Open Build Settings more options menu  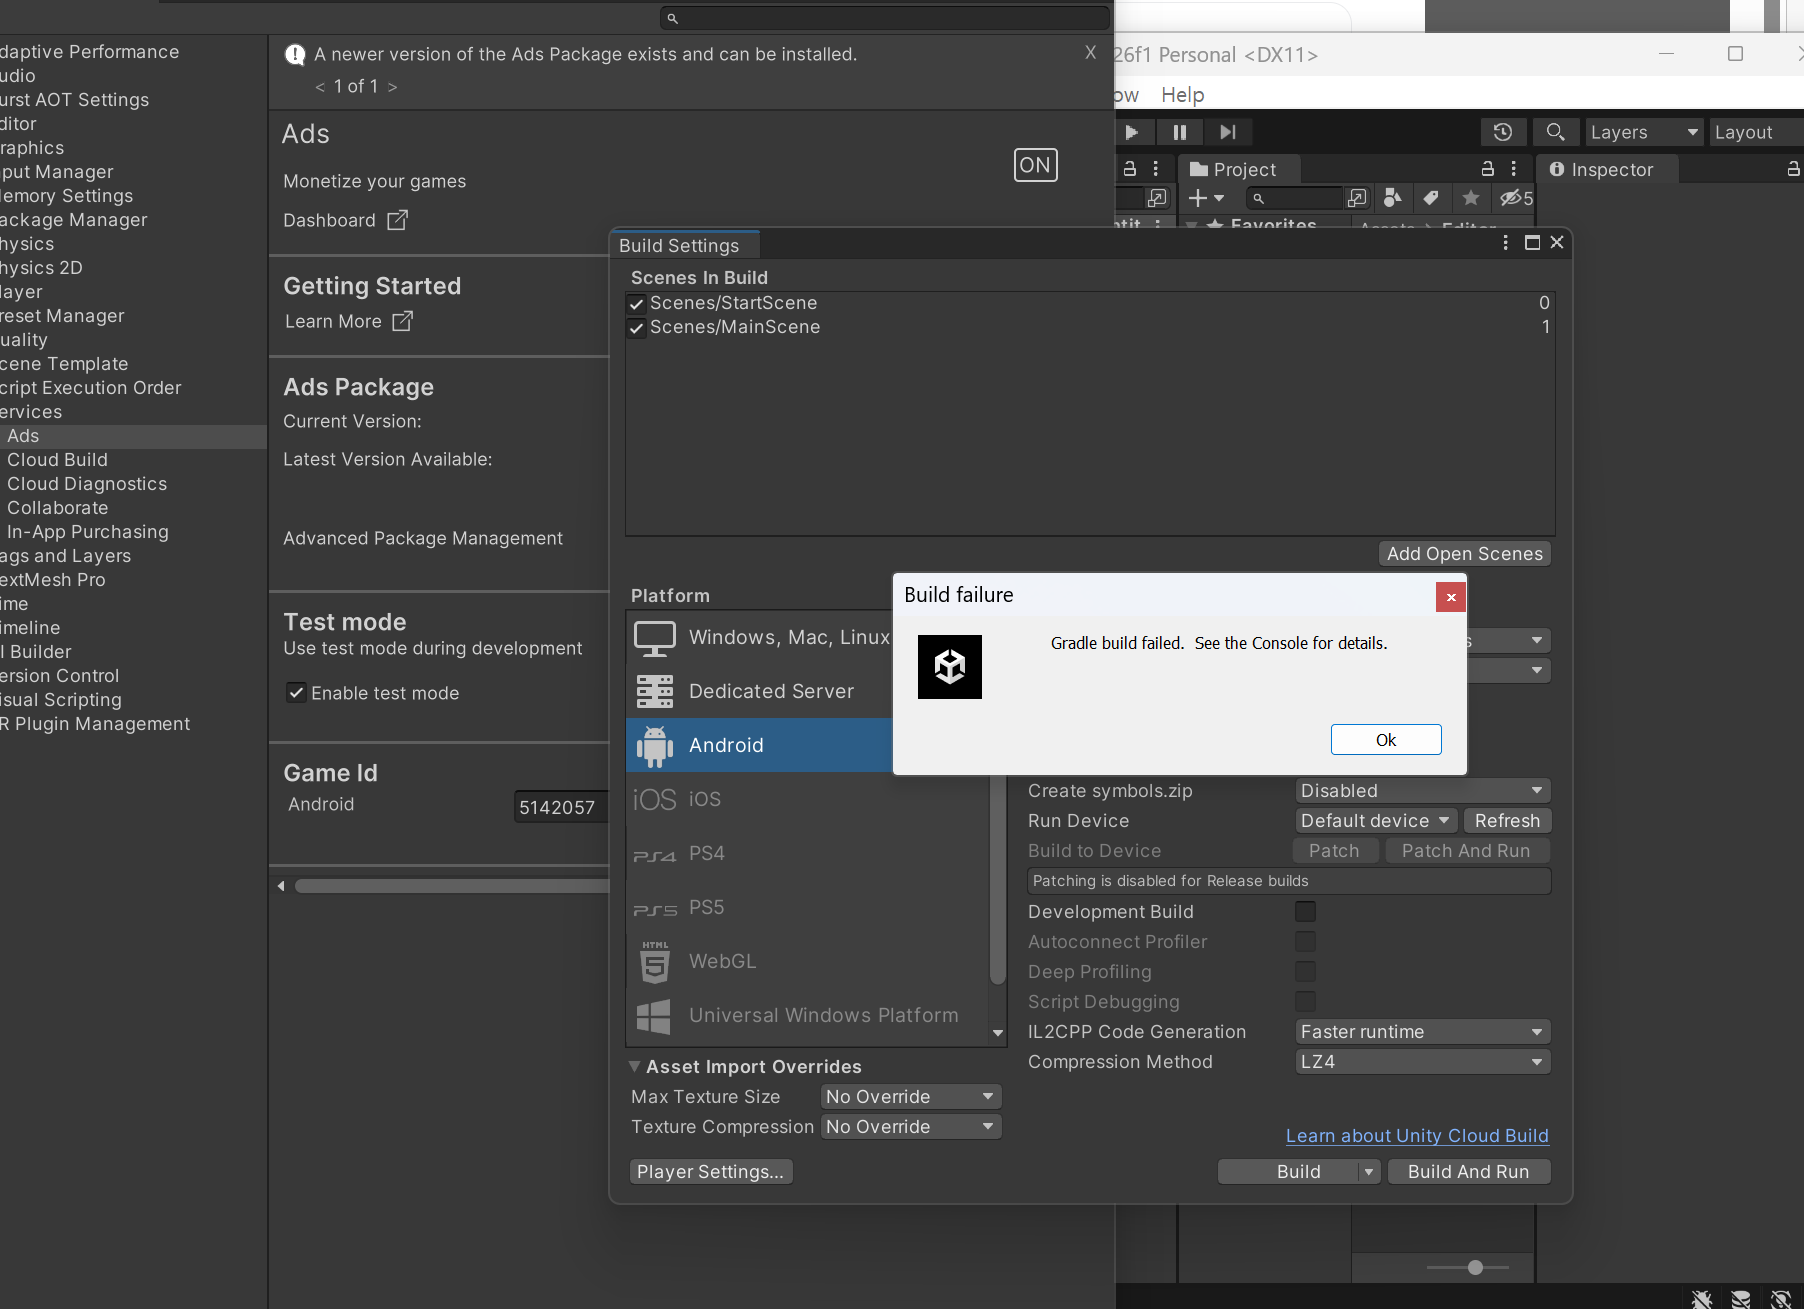tap(1506, 242)
